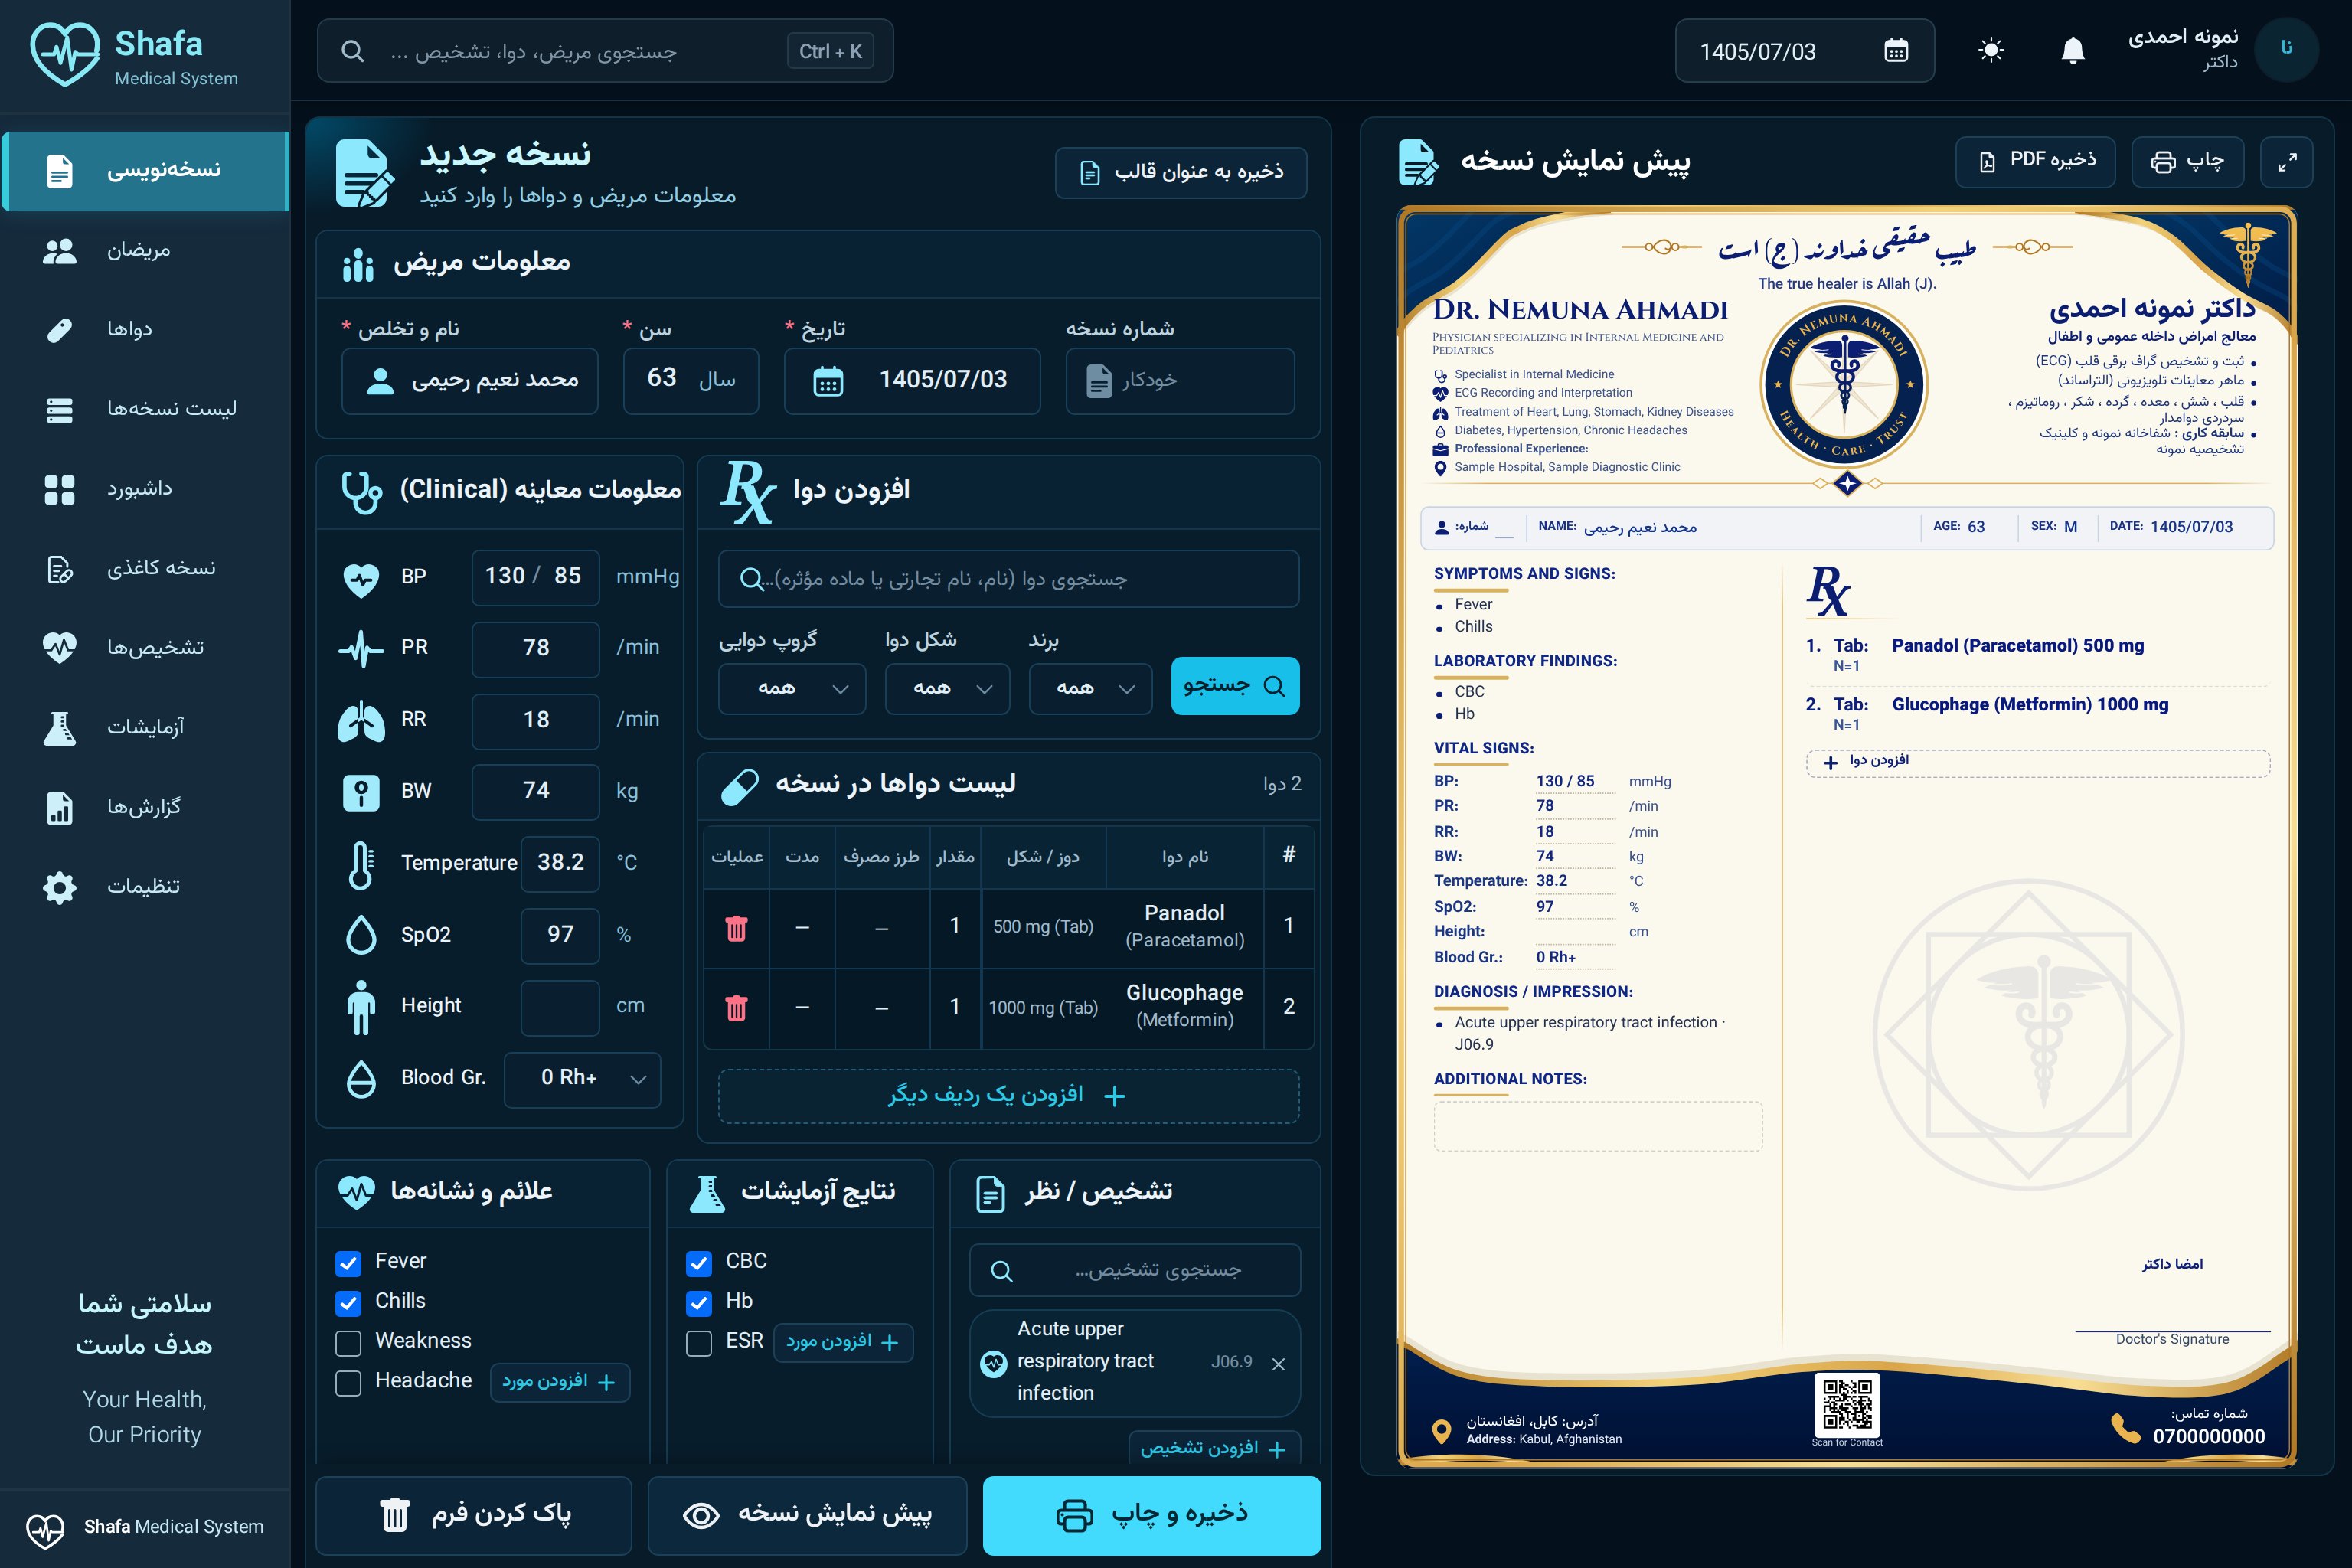
Task: Open مریضان patients in the sidebar
Action: [x=145, y=250]
